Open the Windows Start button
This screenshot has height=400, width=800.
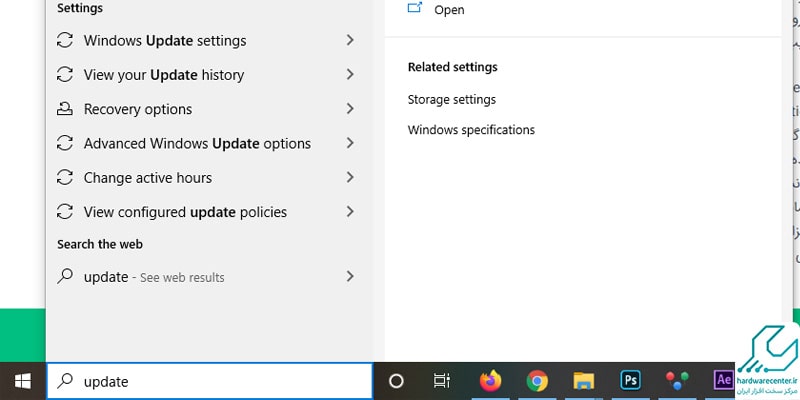pos(22,381)
